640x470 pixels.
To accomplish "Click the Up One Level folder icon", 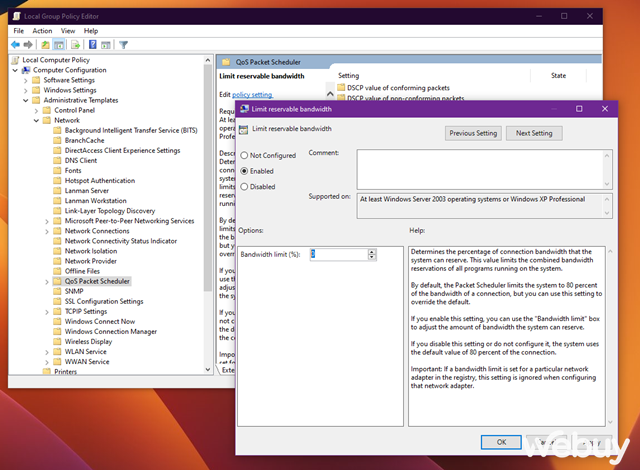I will [x=47, y=45].
